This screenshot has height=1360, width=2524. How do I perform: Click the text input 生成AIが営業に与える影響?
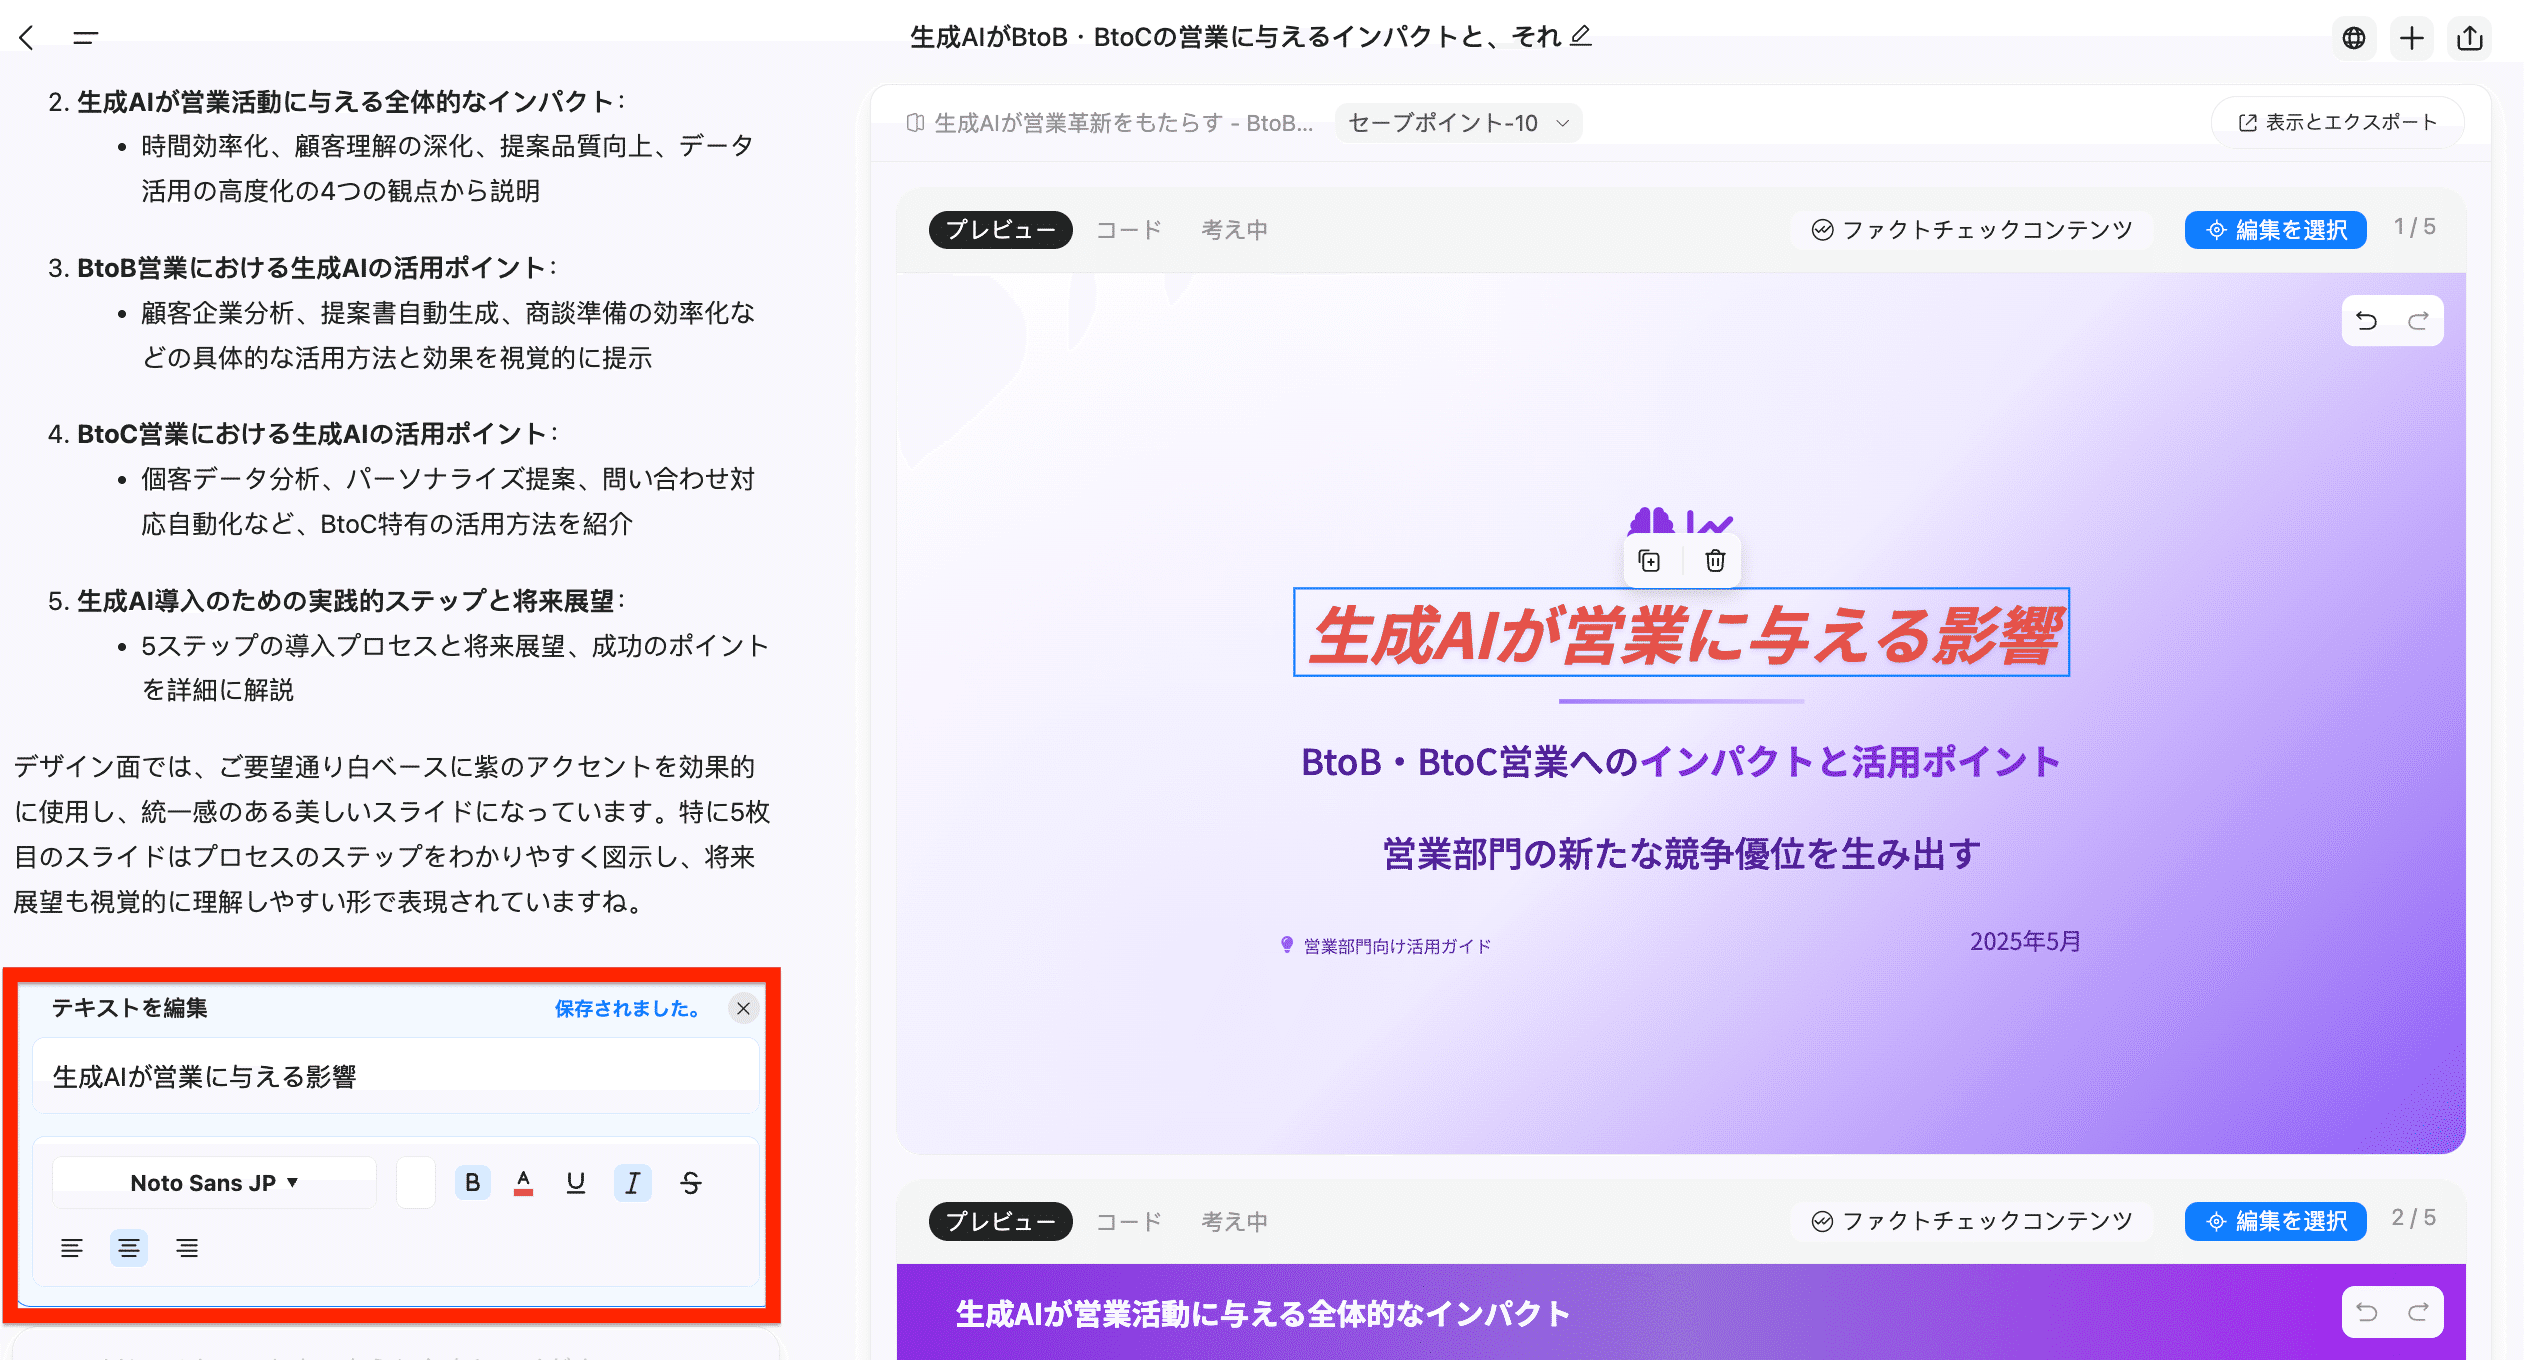pos(396,1076)
